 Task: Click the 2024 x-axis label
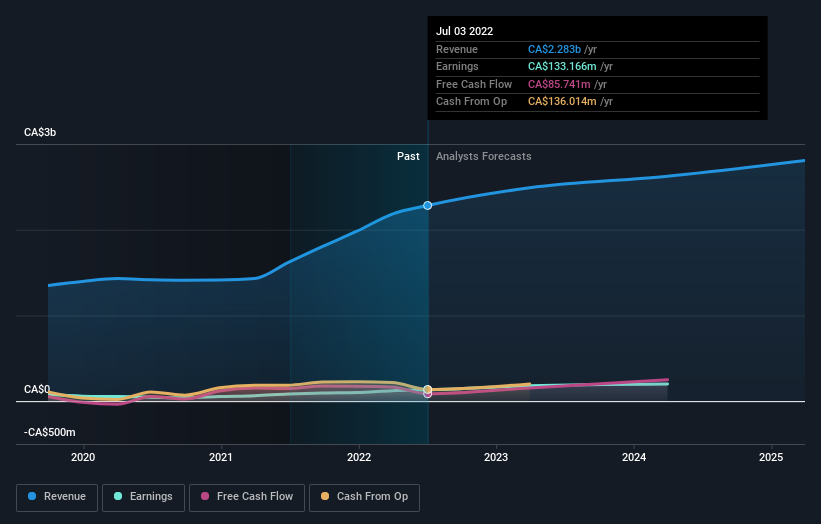tap(634, 458)
